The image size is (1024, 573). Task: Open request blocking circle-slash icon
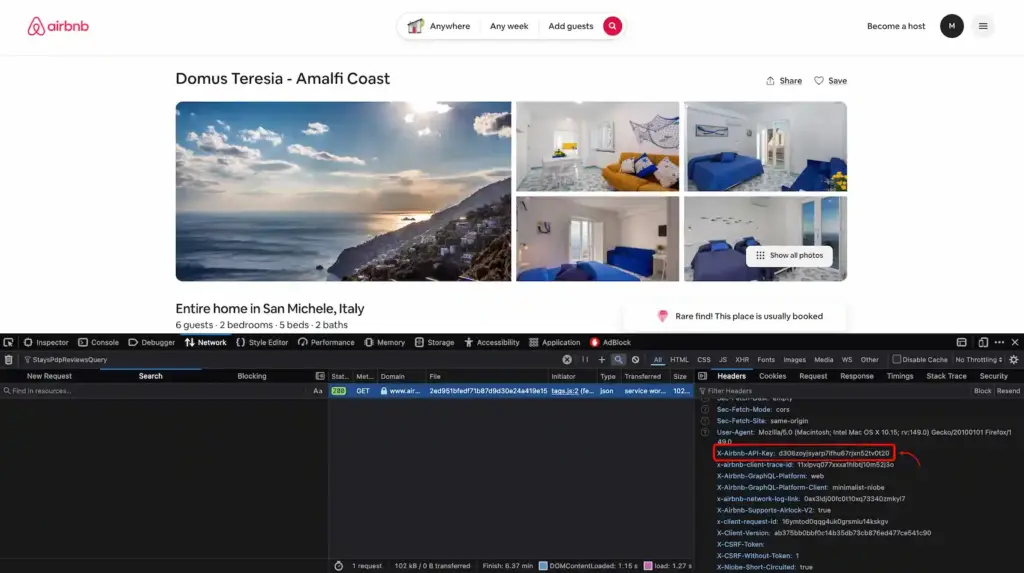click(635, 359)
